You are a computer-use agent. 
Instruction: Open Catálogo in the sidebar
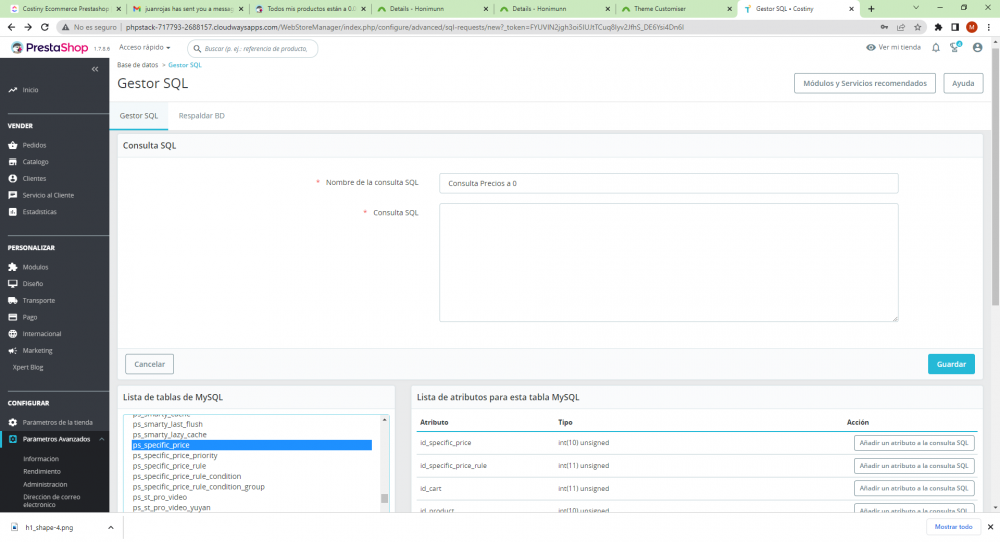point(35,162)
